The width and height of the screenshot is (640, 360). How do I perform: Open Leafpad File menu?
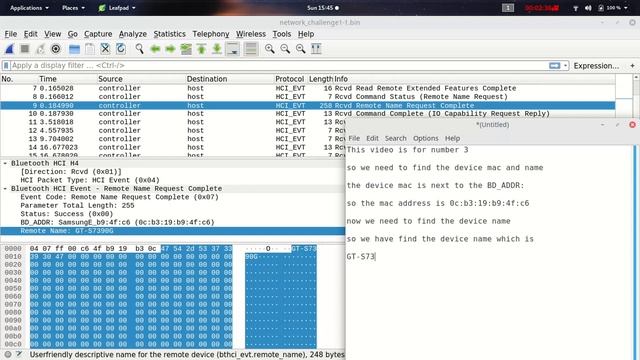354,138
